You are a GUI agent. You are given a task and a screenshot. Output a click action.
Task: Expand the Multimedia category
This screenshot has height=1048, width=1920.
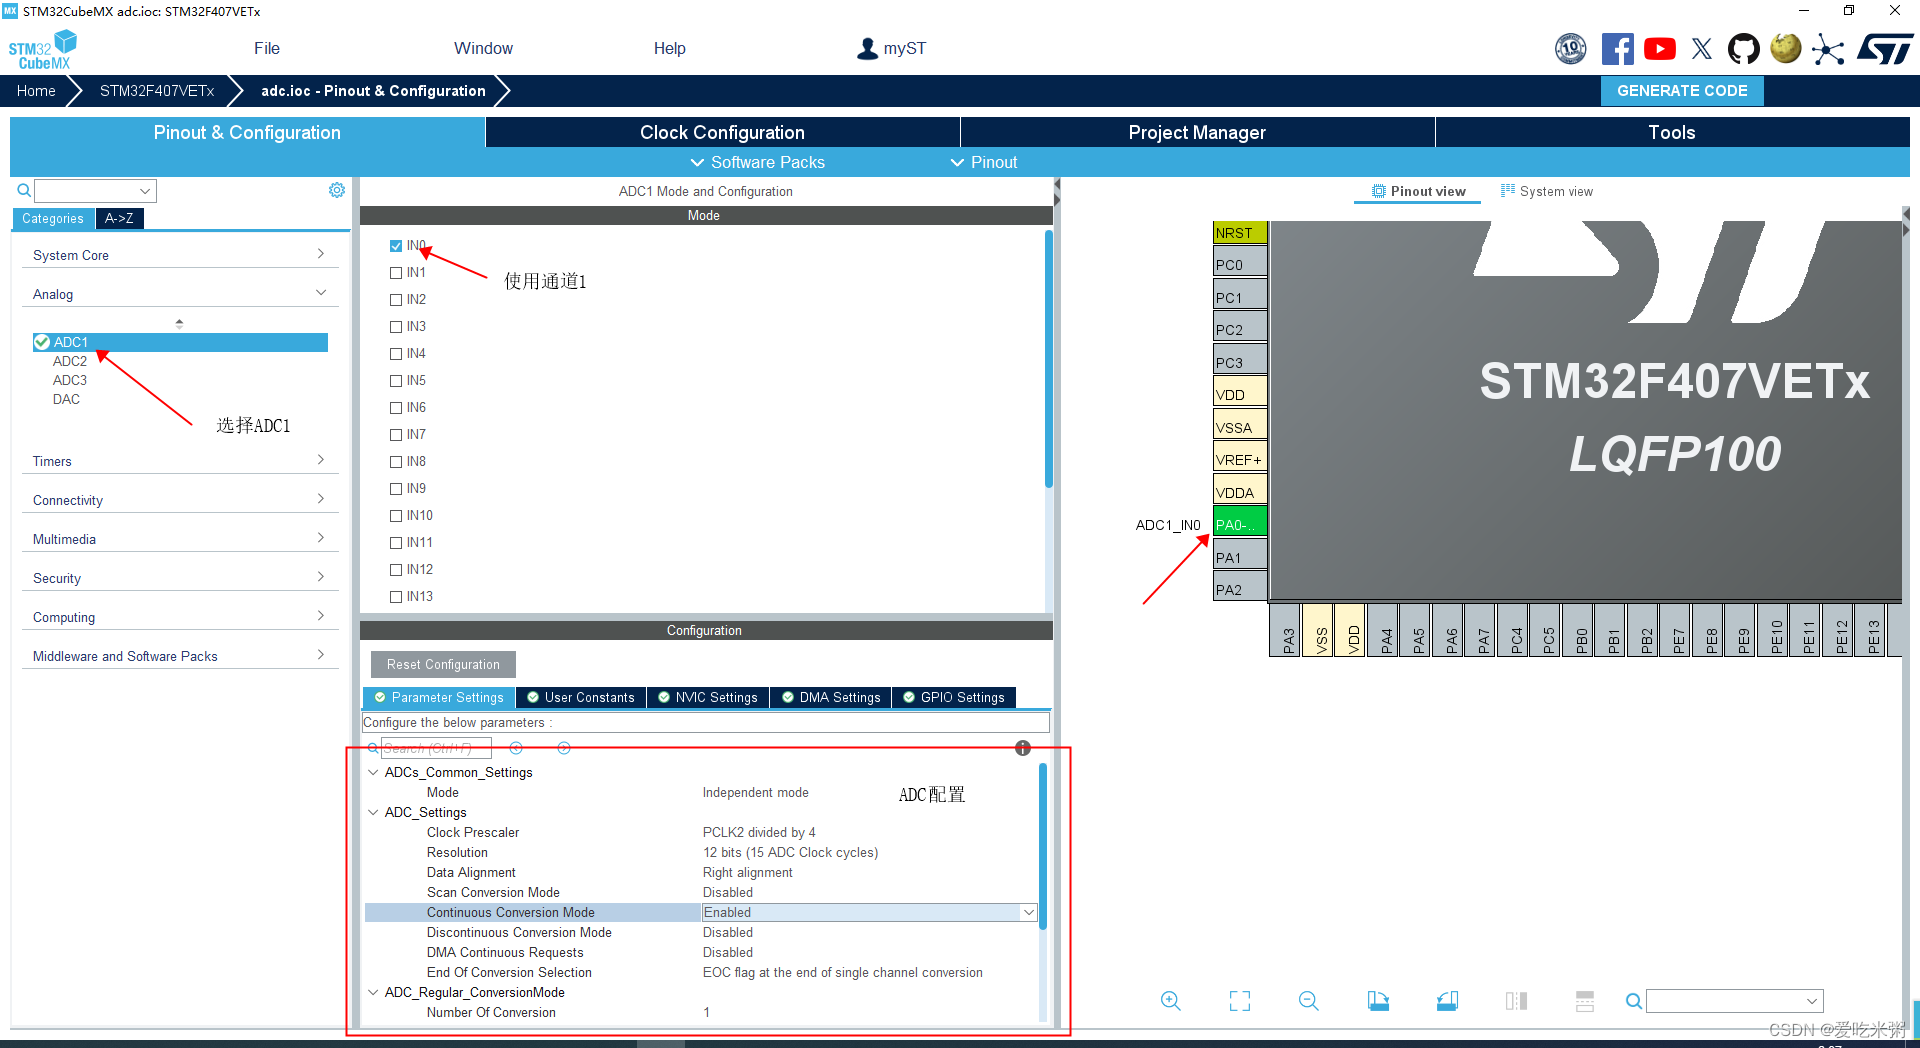[x=180, y=539]
